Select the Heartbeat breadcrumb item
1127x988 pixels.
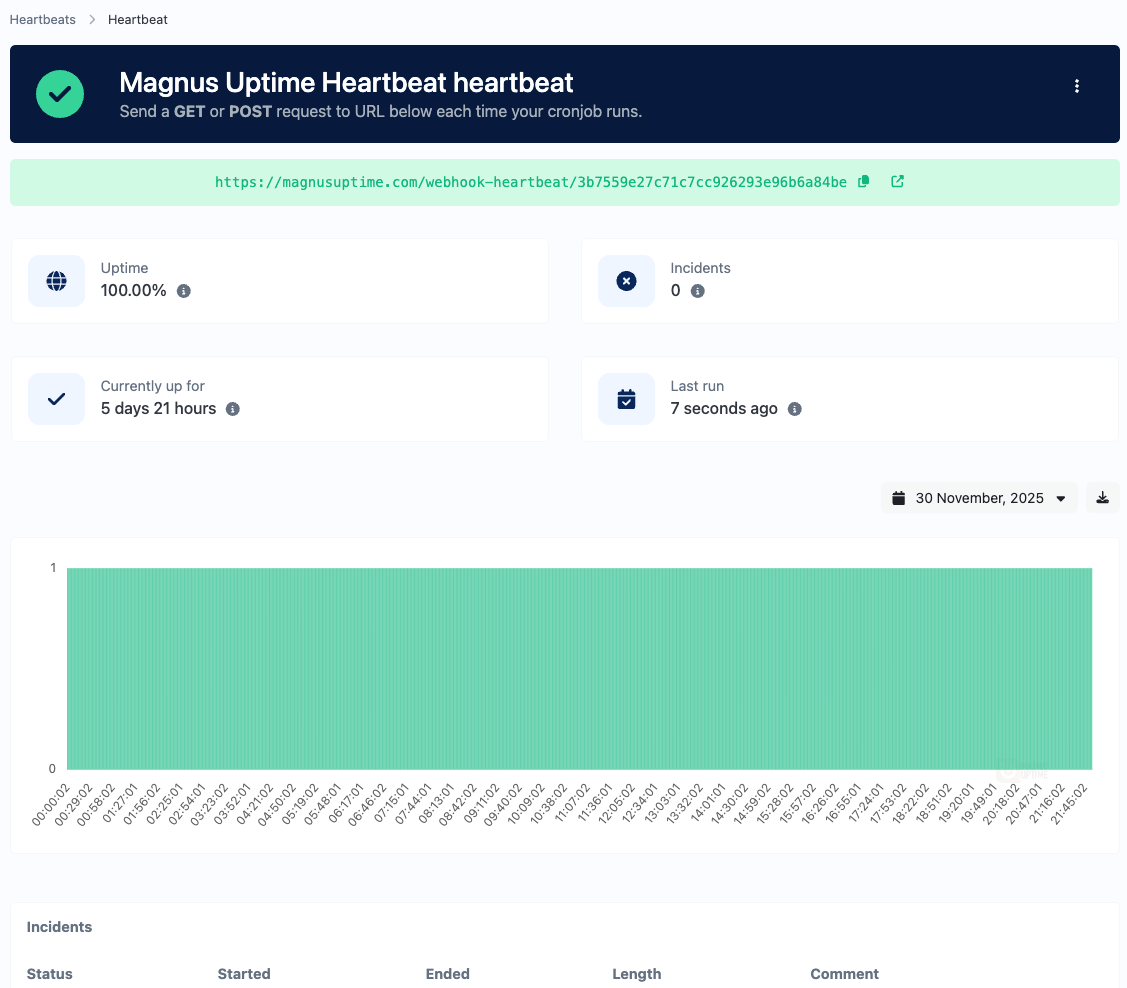[x=137, y=19]
